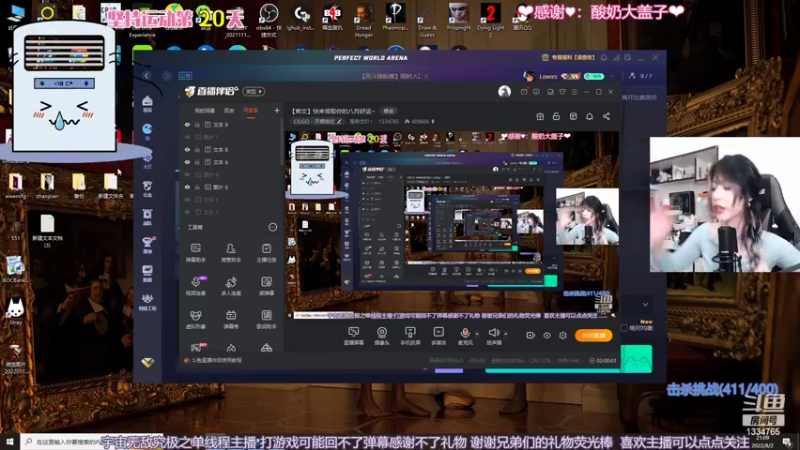This screenshot has width=800, height=450.
Task: Open the 视频连麦 video co-stream tool
Action: (x=195, y=286)
